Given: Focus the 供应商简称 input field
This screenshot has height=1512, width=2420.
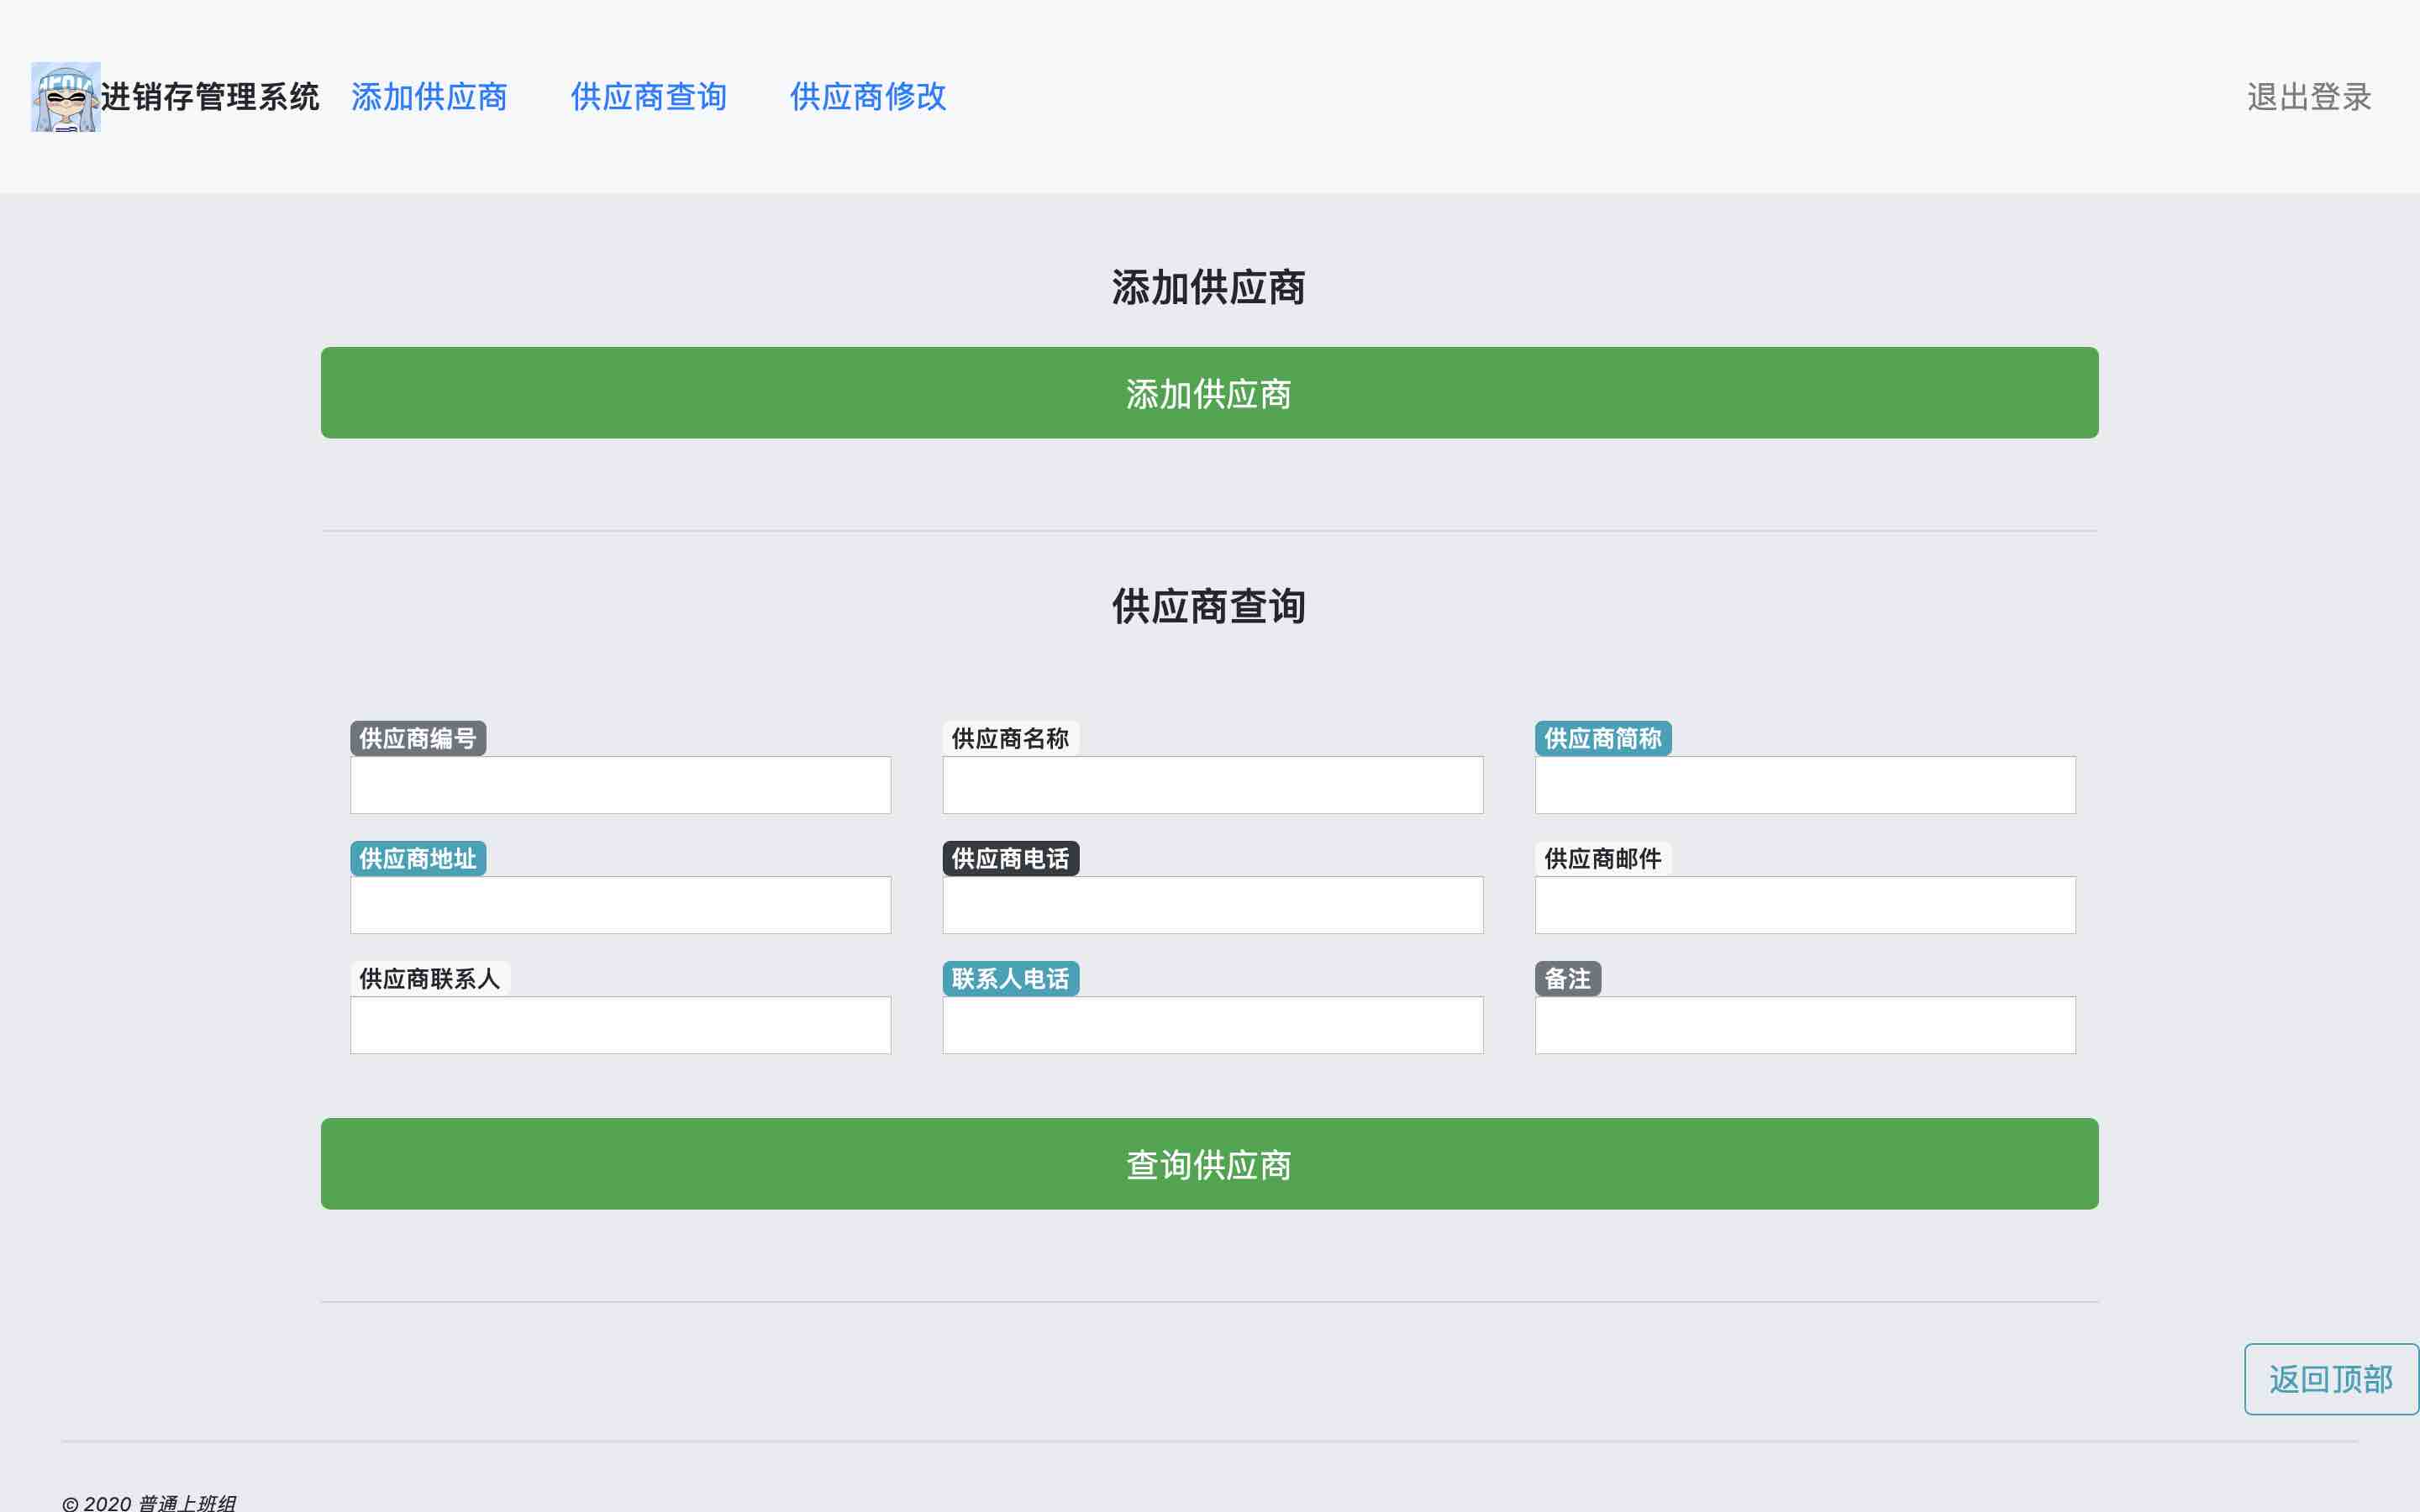Looking at the screenshot, I should point(1804,785).
